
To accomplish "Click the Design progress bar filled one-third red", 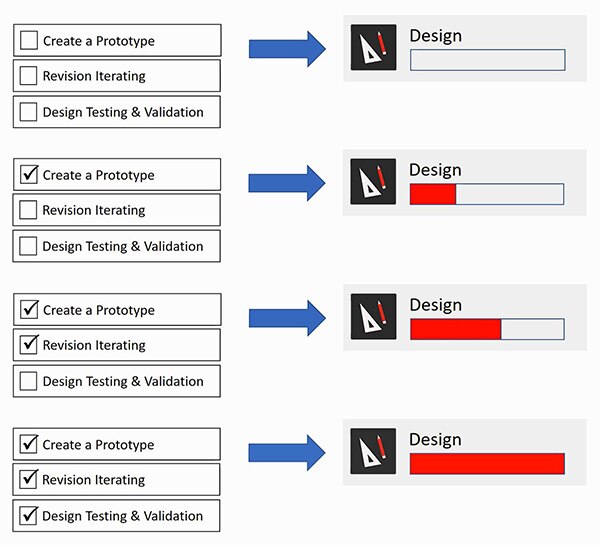I will pyautogui.click(x=487, y=194).
